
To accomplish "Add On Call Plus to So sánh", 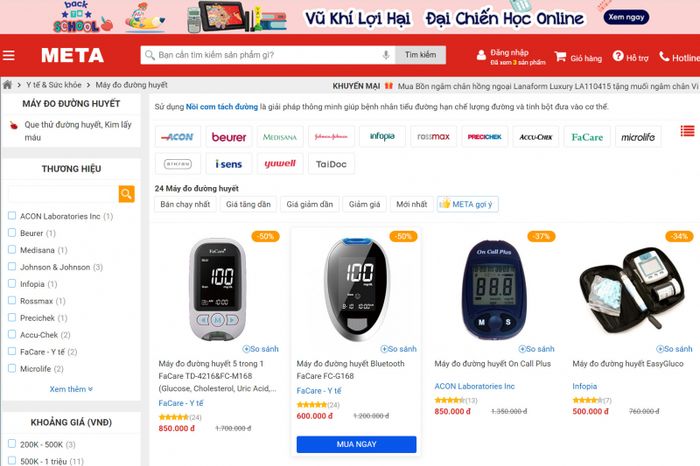I will point(536,349).
